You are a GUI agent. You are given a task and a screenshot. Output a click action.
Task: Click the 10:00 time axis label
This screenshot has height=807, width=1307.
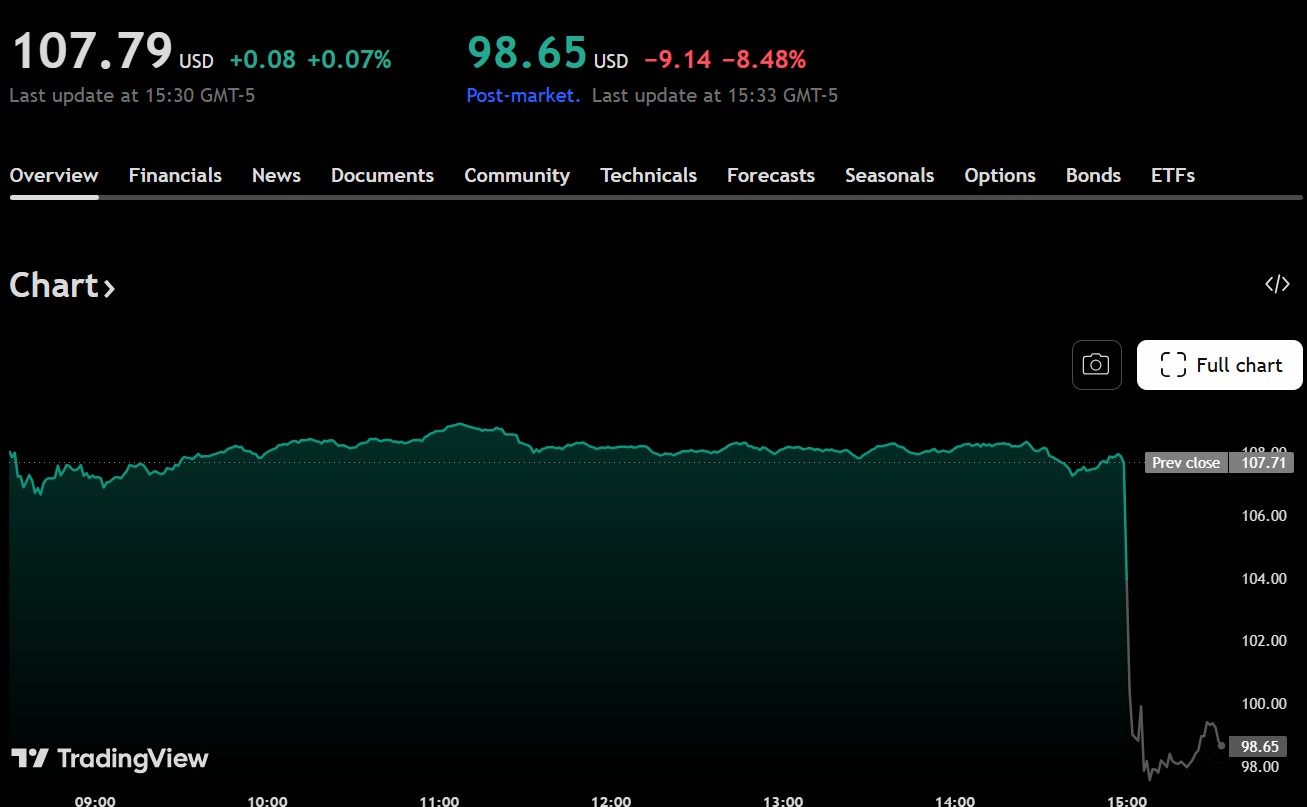(x=267, y=800)
